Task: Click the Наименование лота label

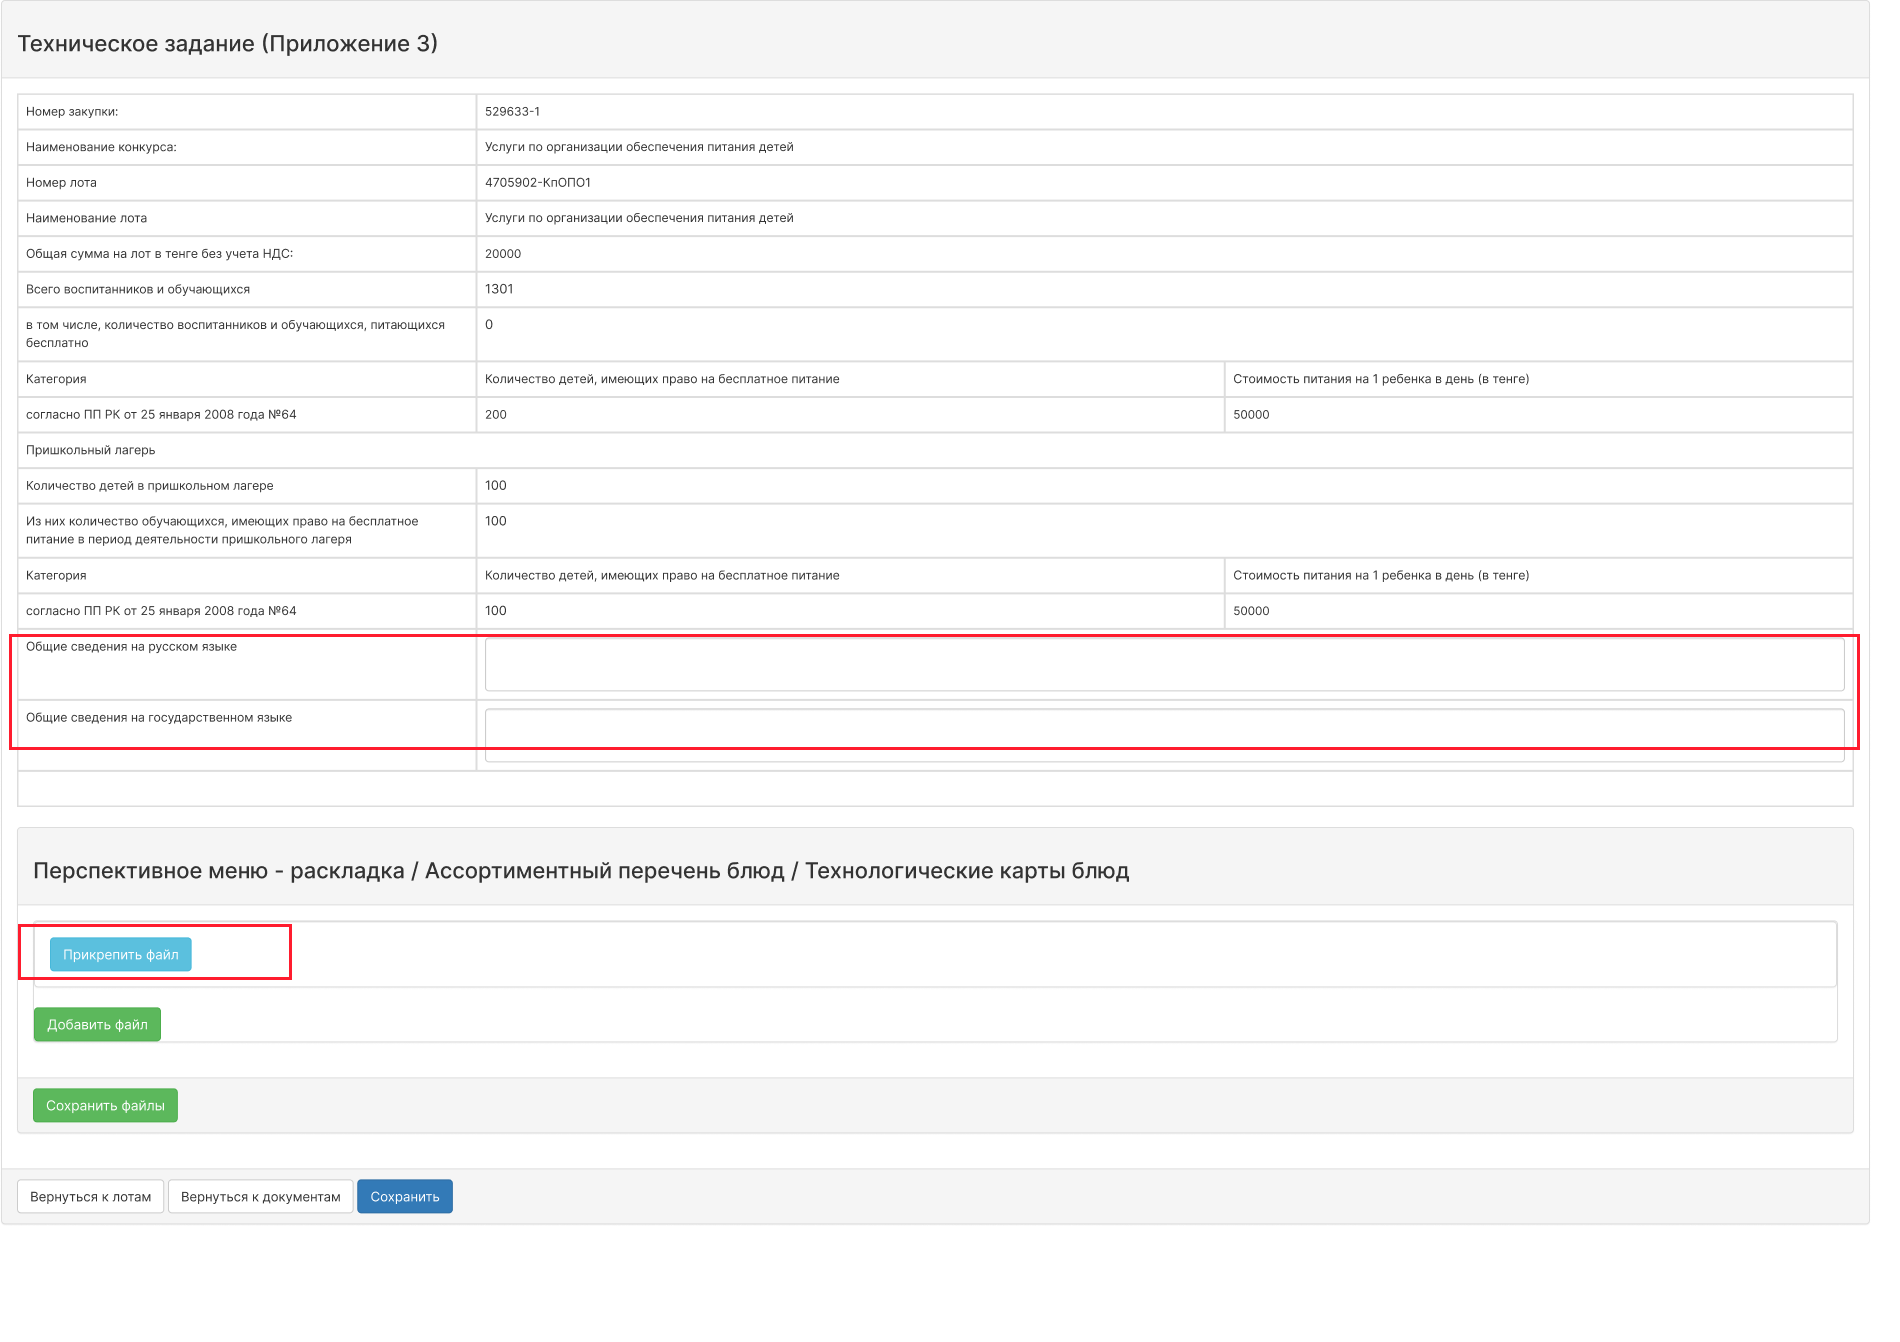Action: 86,218
